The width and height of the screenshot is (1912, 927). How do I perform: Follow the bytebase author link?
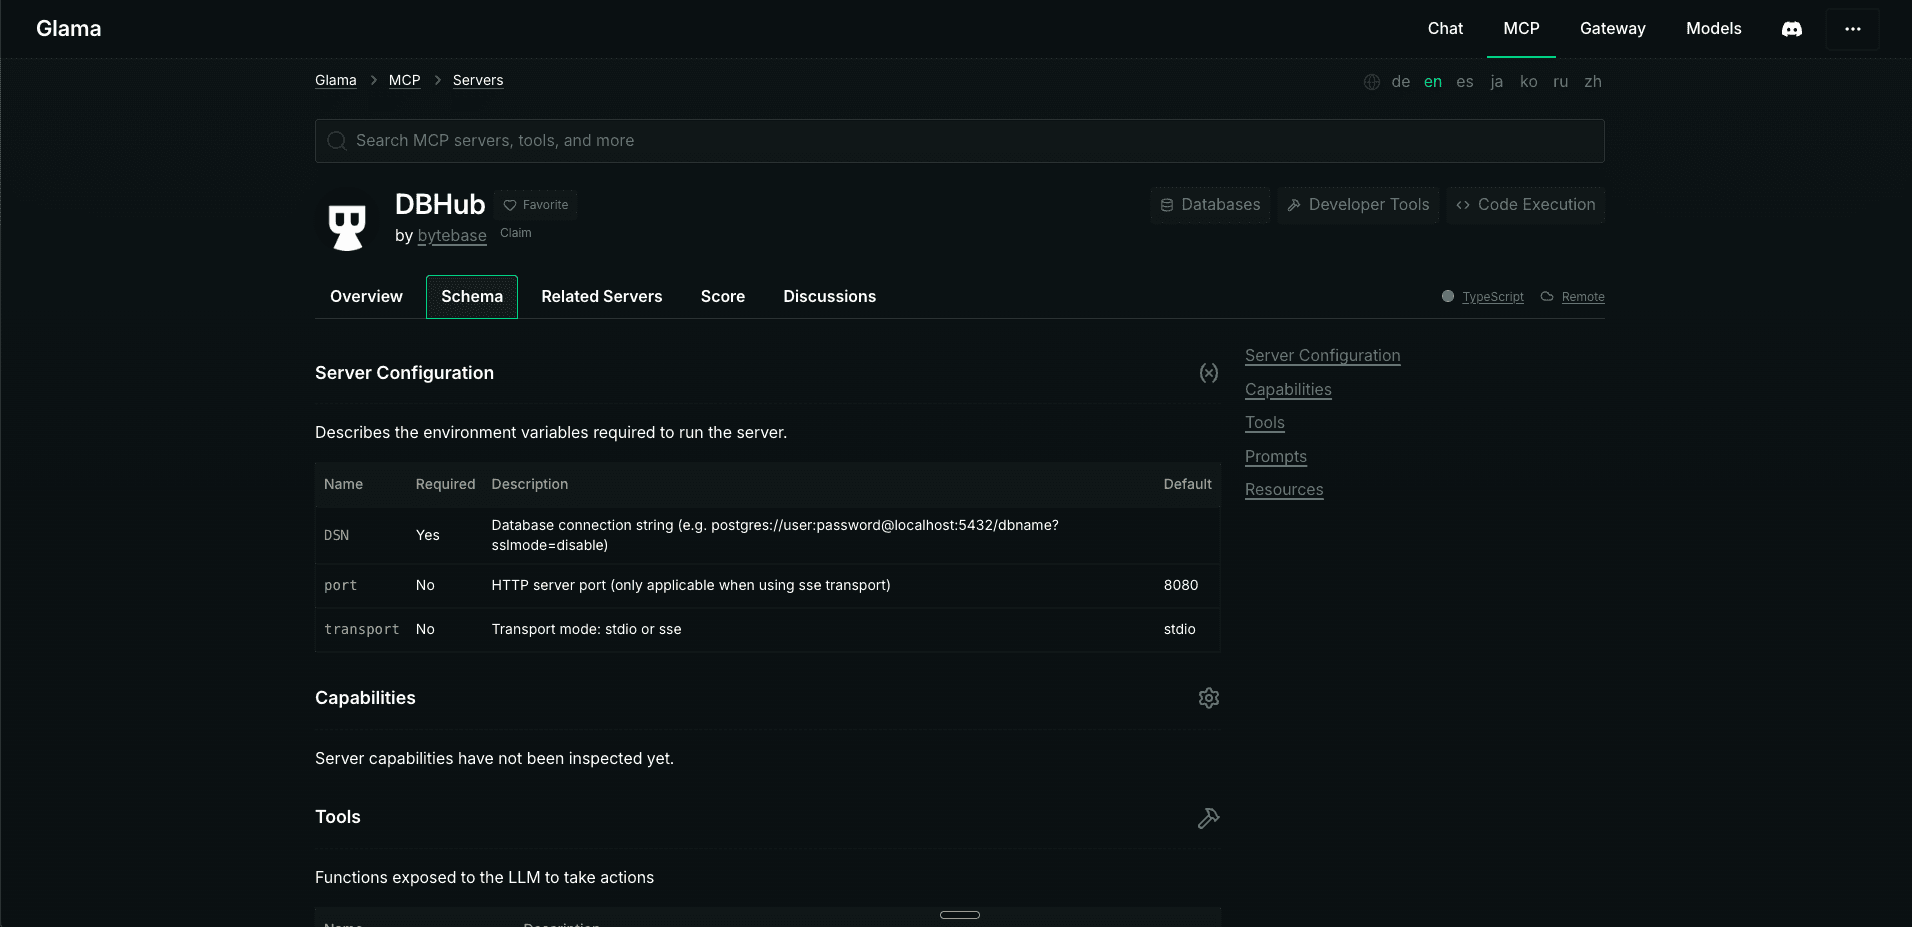coord(452,236)
